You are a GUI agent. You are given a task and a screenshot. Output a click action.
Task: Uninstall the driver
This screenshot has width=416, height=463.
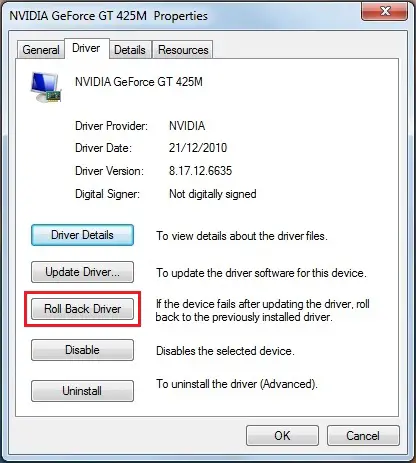point(82,391)
